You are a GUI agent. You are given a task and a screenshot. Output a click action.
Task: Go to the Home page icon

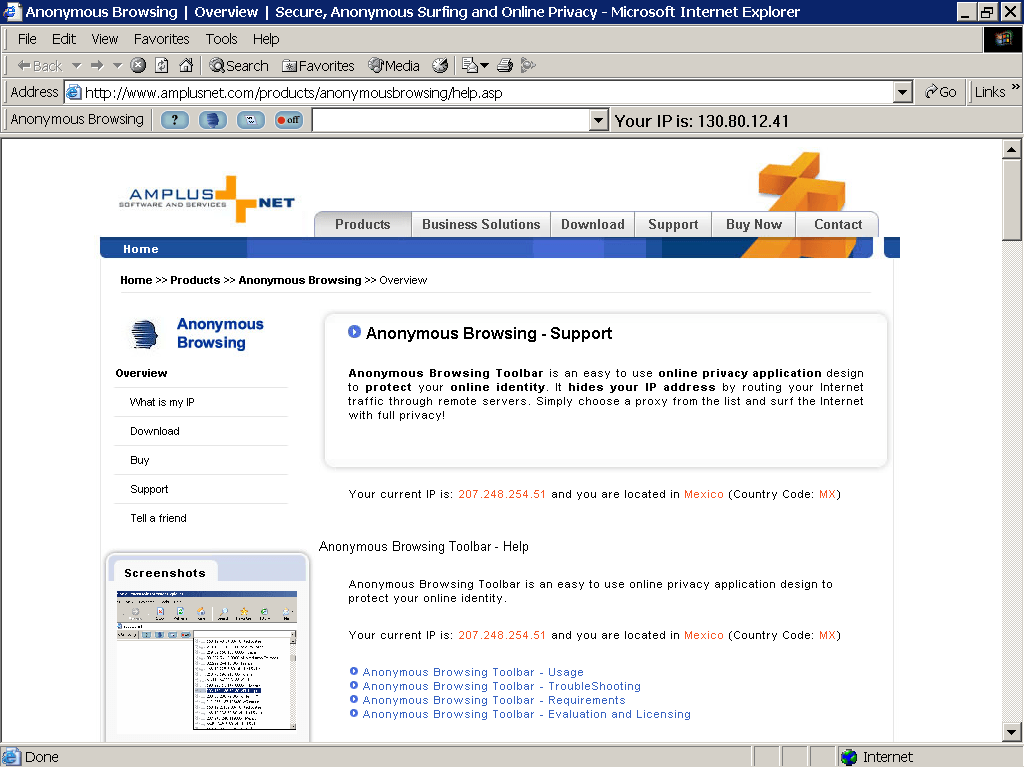pyautogui.click(x=185, y=66)
